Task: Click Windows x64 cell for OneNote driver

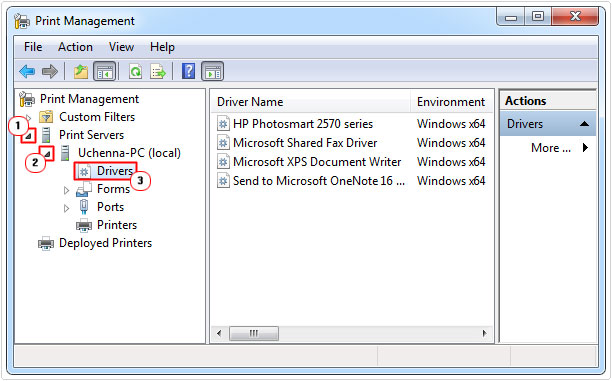Action: 451,181
